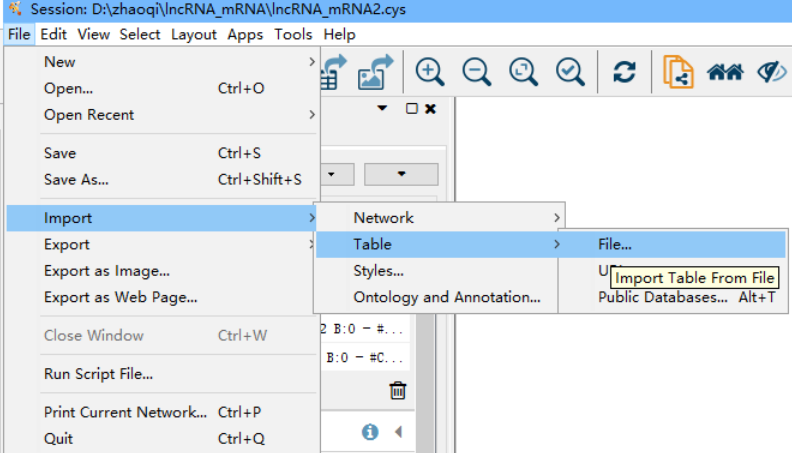Viewport: 792px width, 453px height.
Task: Click the refresh arrows toolbar icon
Action: [x=625, y=72]
